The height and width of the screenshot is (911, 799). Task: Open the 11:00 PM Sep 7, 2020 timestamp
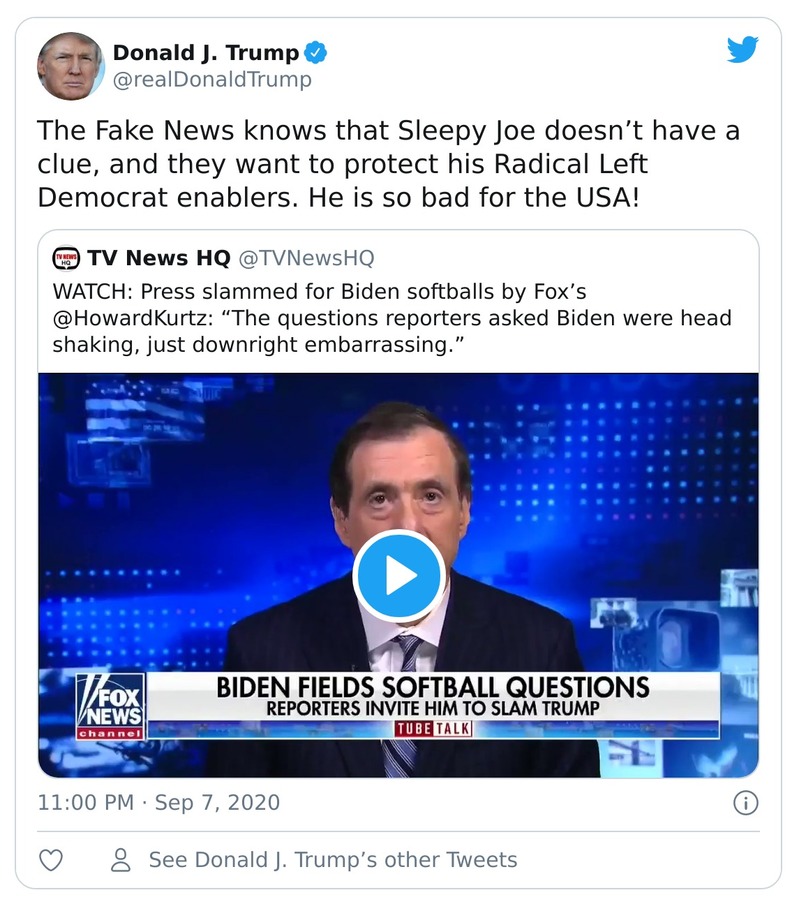point(158,802)
